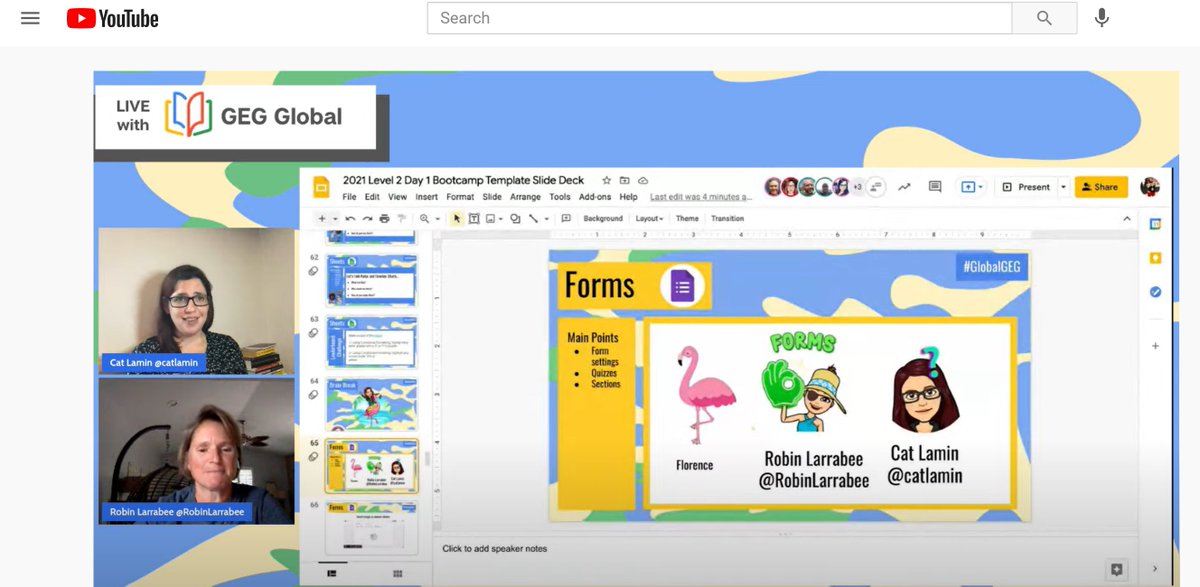Click the Background button
This screenshot has width=1200, height=587.
coord(603,218)
